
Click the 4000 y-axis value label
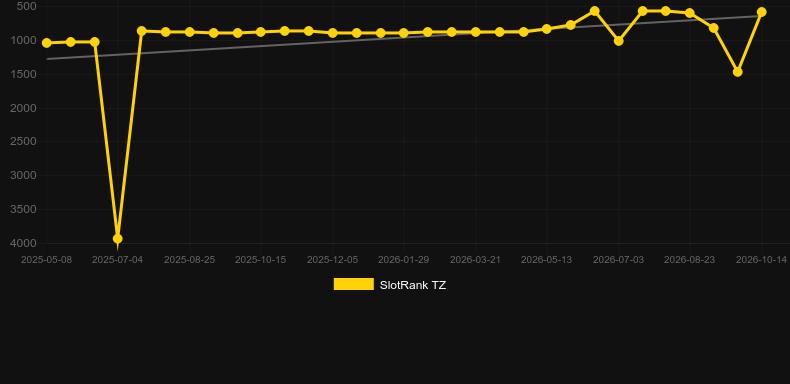tap(24, 243)
